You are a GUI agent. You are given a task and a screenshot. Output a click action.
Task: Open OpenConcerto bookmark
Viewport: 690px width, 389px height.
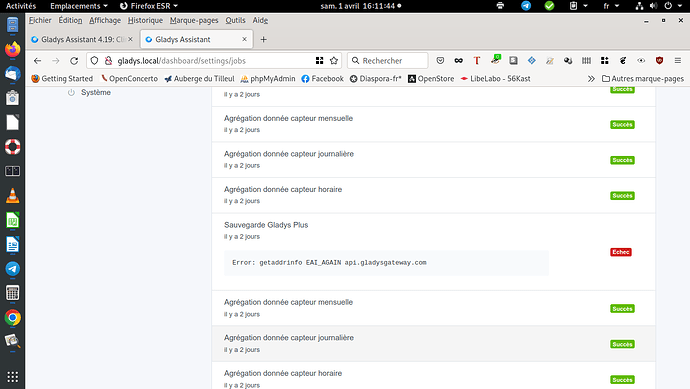pos(129,78)
